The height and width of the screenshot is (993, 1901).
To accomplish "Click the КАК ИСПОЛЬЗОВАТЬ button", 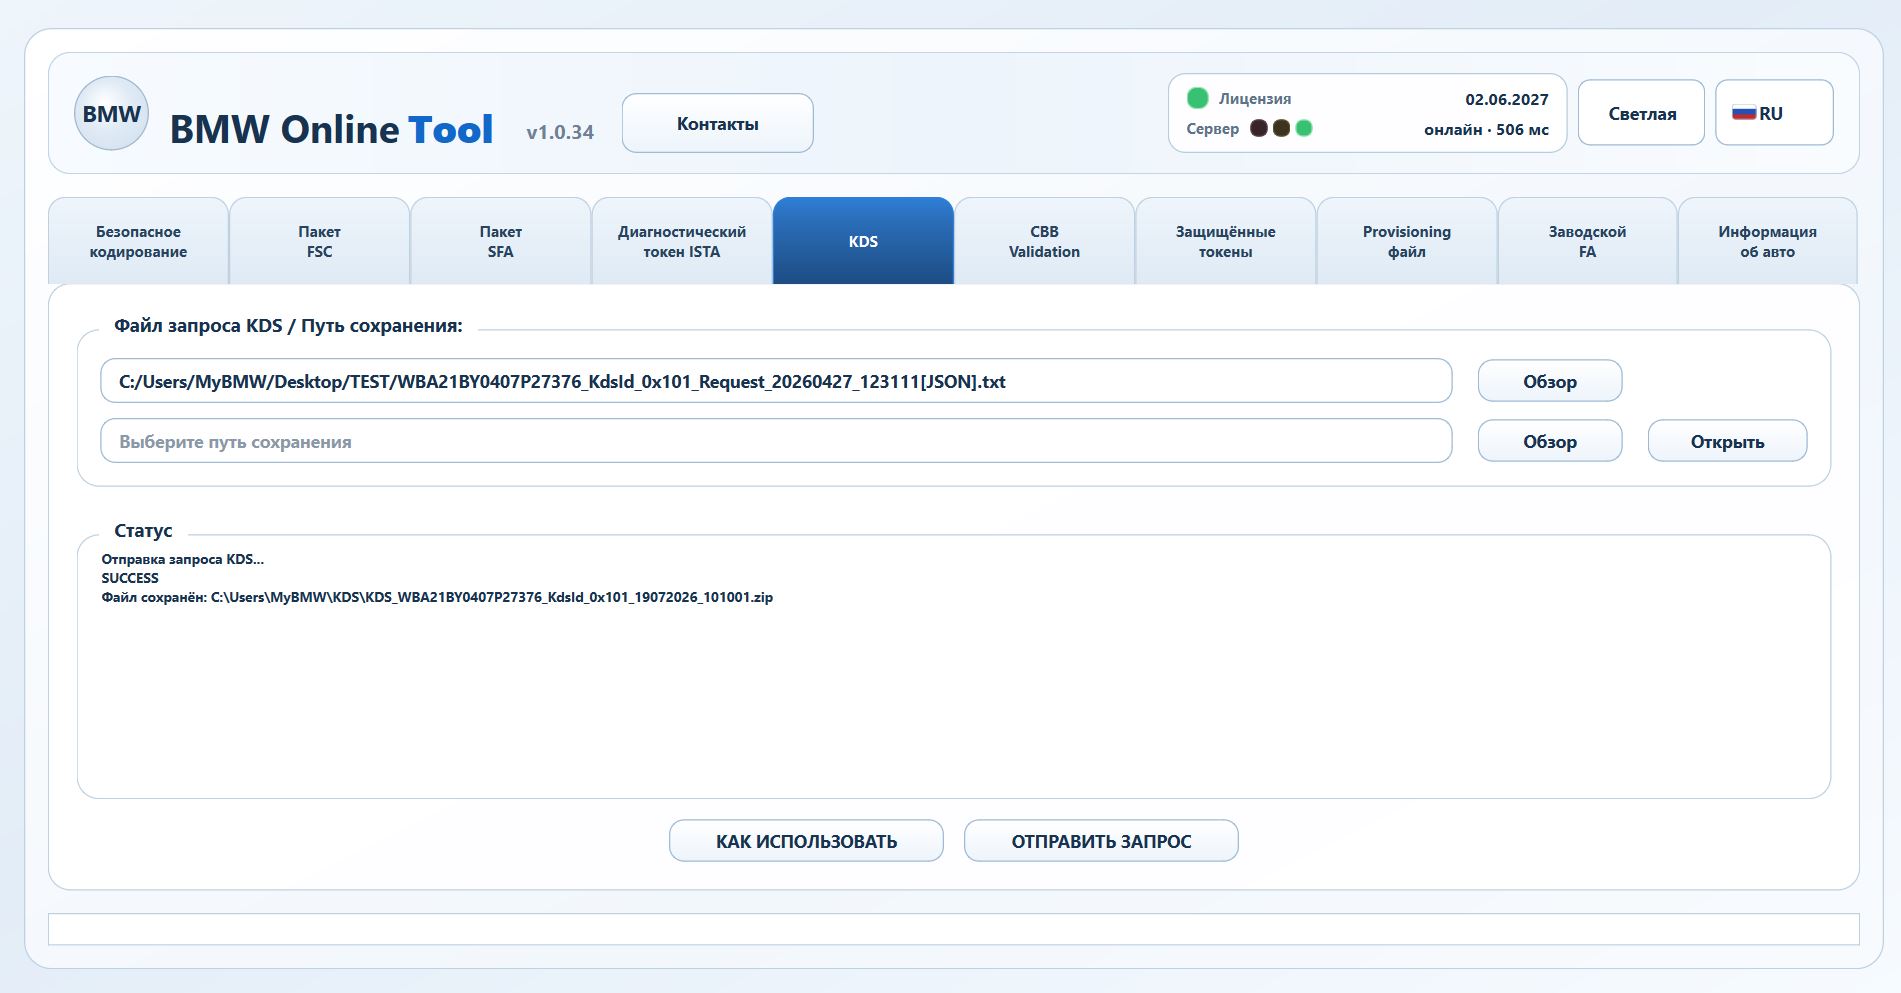I will click(x=806, y=841).
